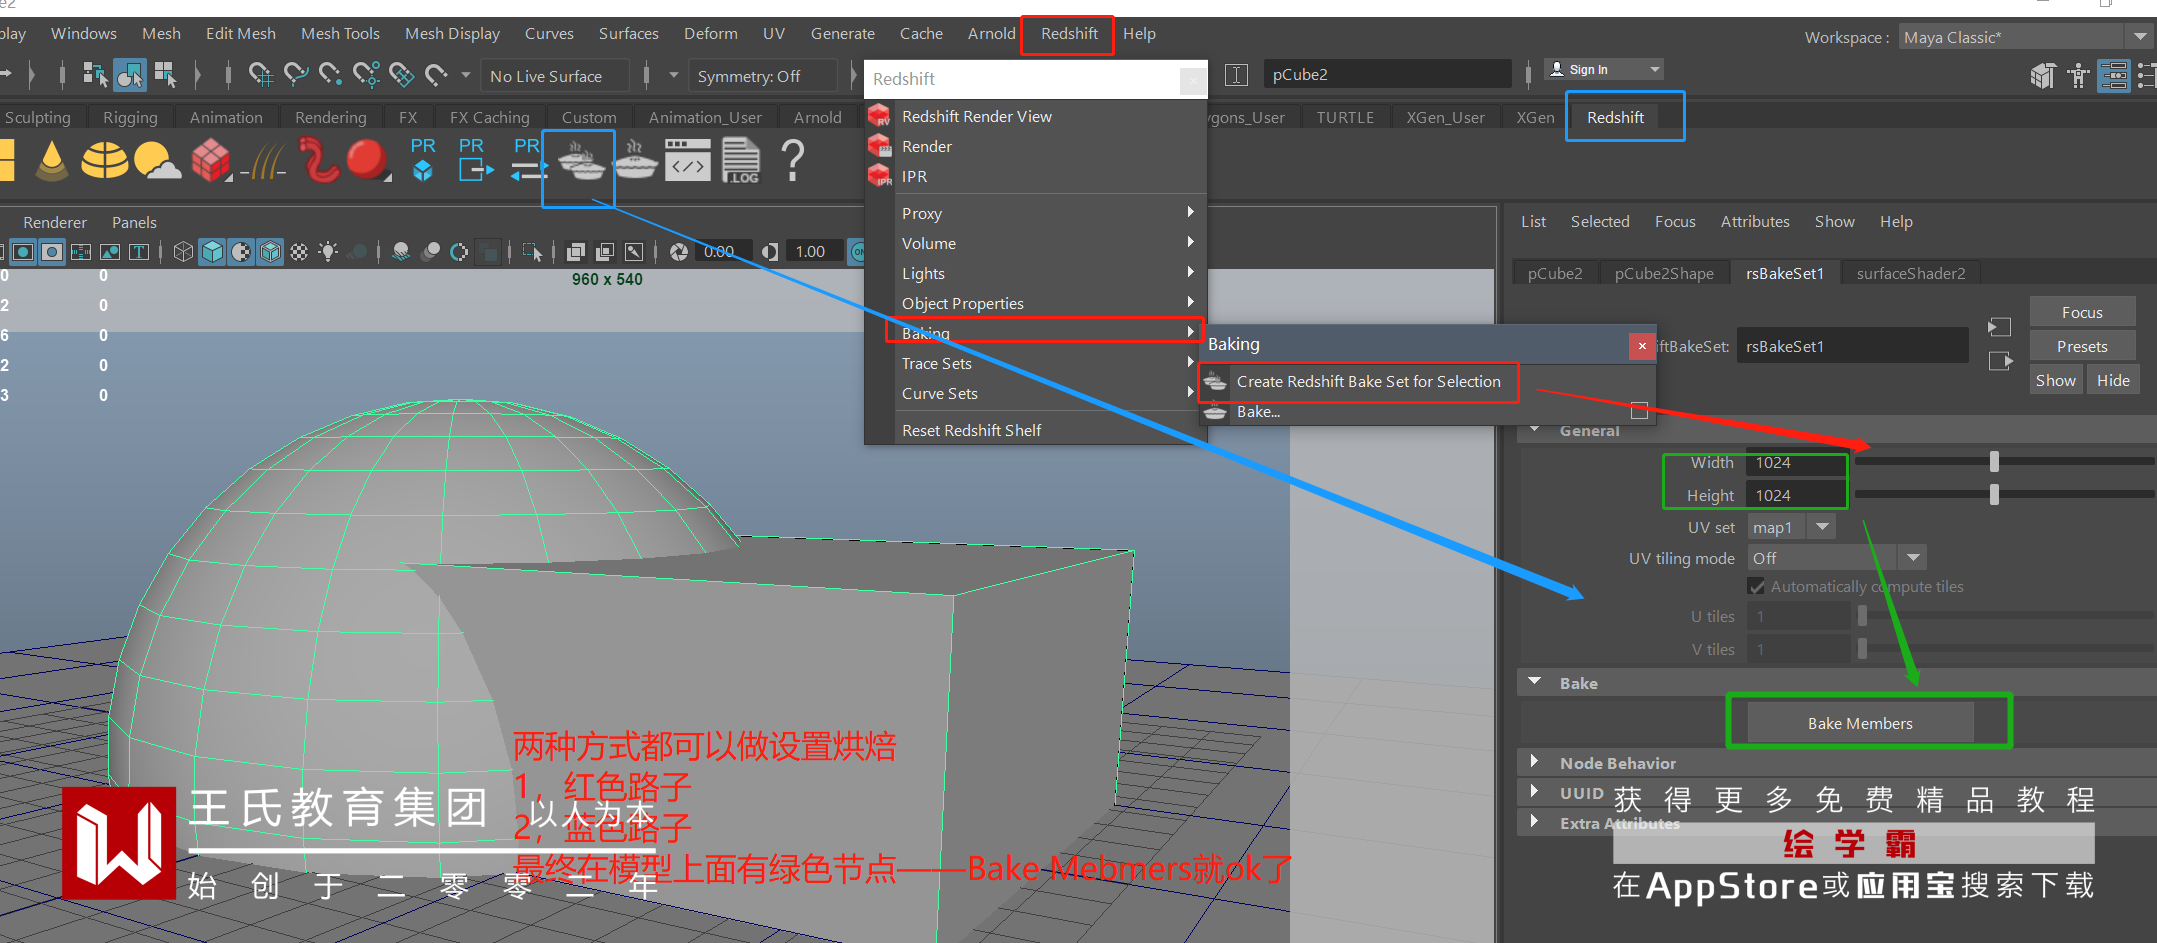This screenshot has width=2157, height=943.
Task: Click the Redshift Render View menu icon
Action: [x=880, y=116]
